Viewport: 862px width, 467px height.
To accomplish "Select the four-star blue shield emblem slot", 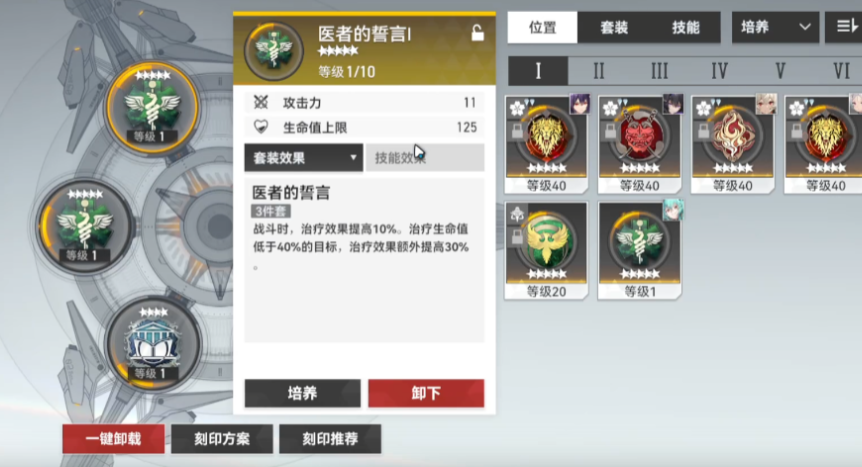I will pyautogui.click(x=152, y=345).
